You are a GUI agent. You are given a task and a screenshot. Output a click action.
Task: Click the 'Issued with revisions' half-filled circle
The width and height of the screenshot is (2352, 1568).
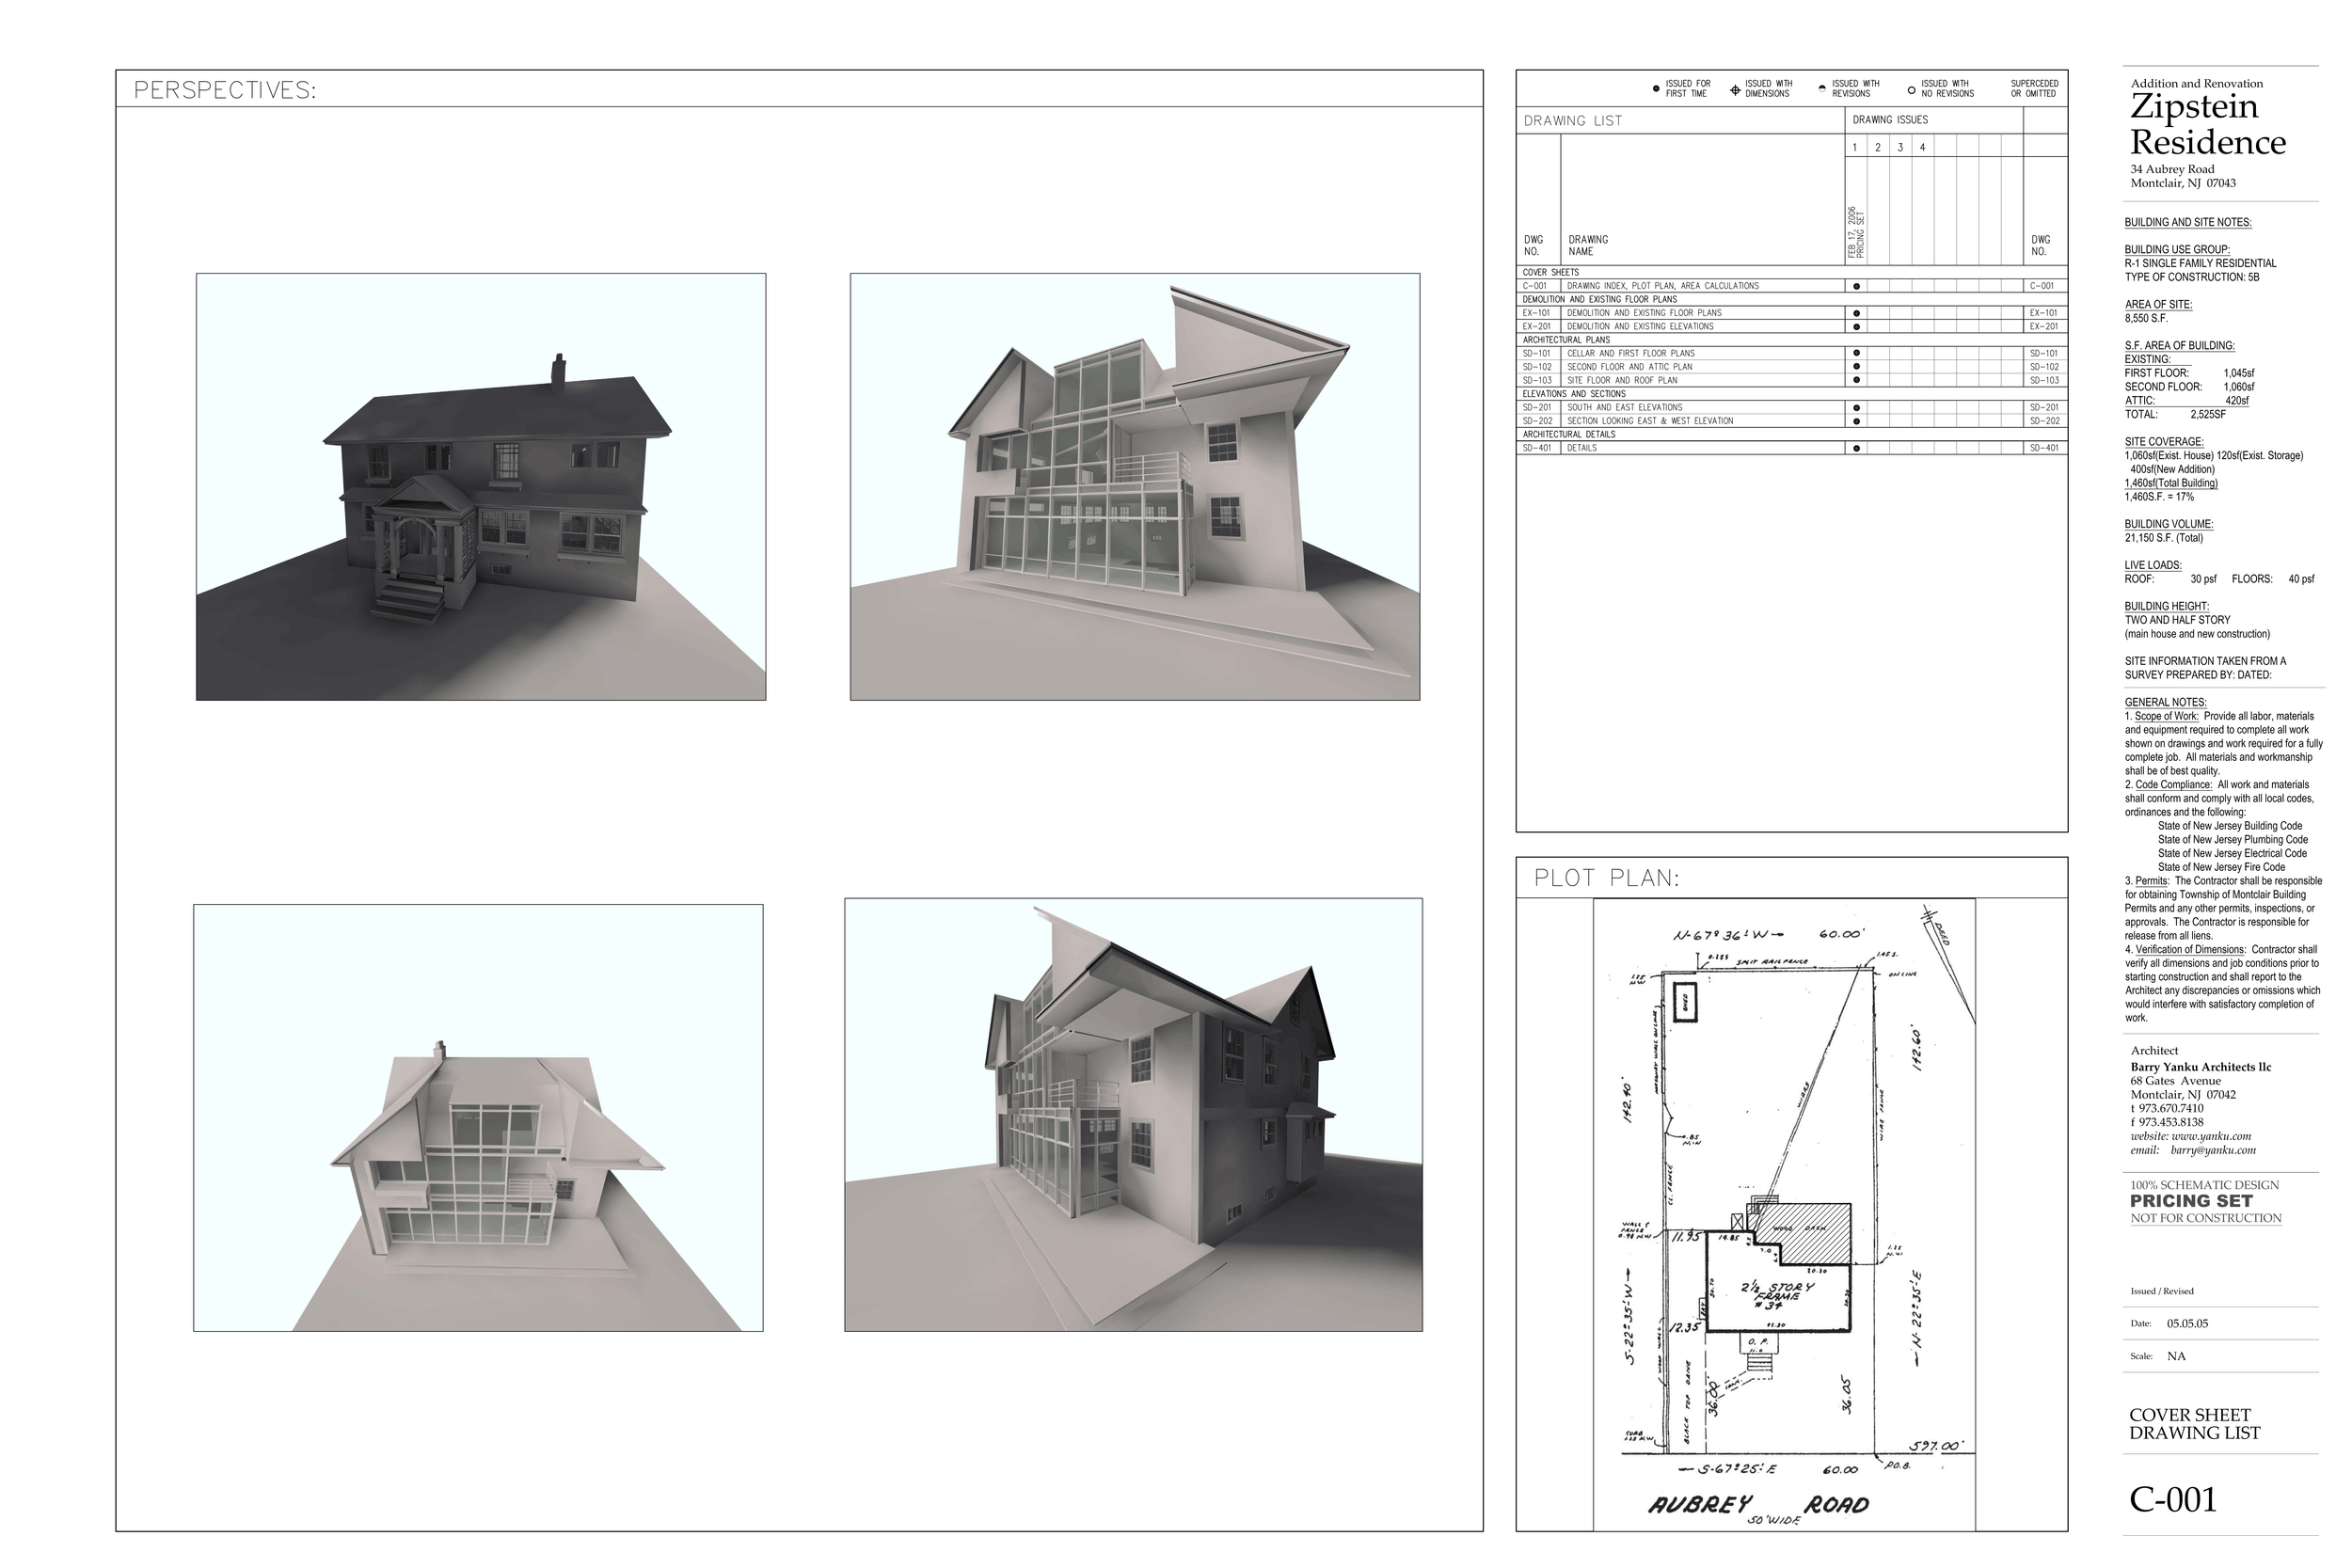[1822, 89]
